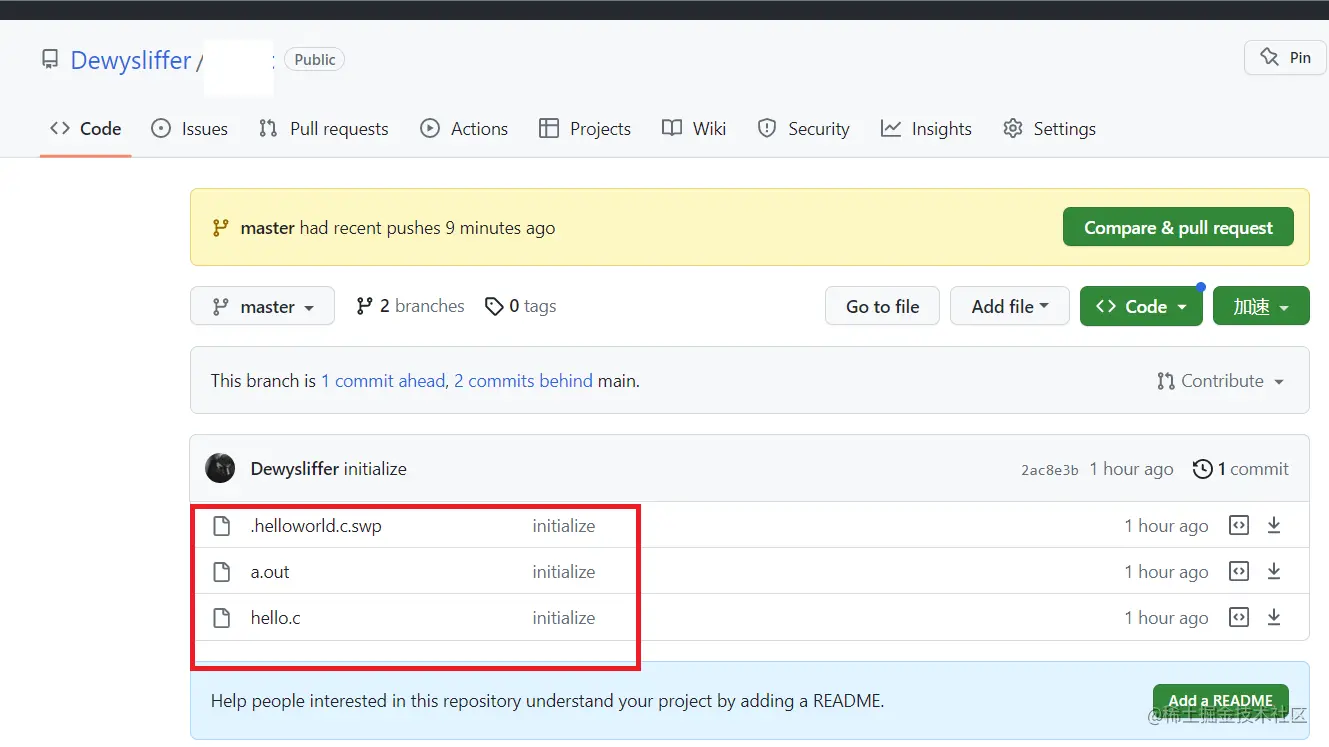Expand the green Code dropdown
This screenshot has height=747, width=1329.
tap(1140, 307)
